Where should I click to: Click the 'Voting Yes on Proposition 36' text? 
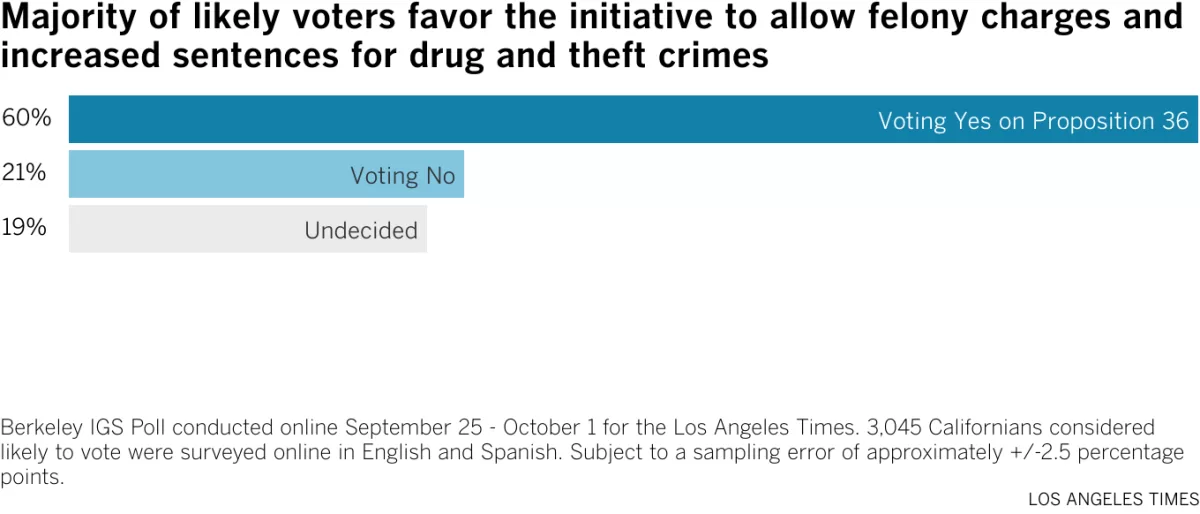pyautogui.click(x=1033, y=121)
